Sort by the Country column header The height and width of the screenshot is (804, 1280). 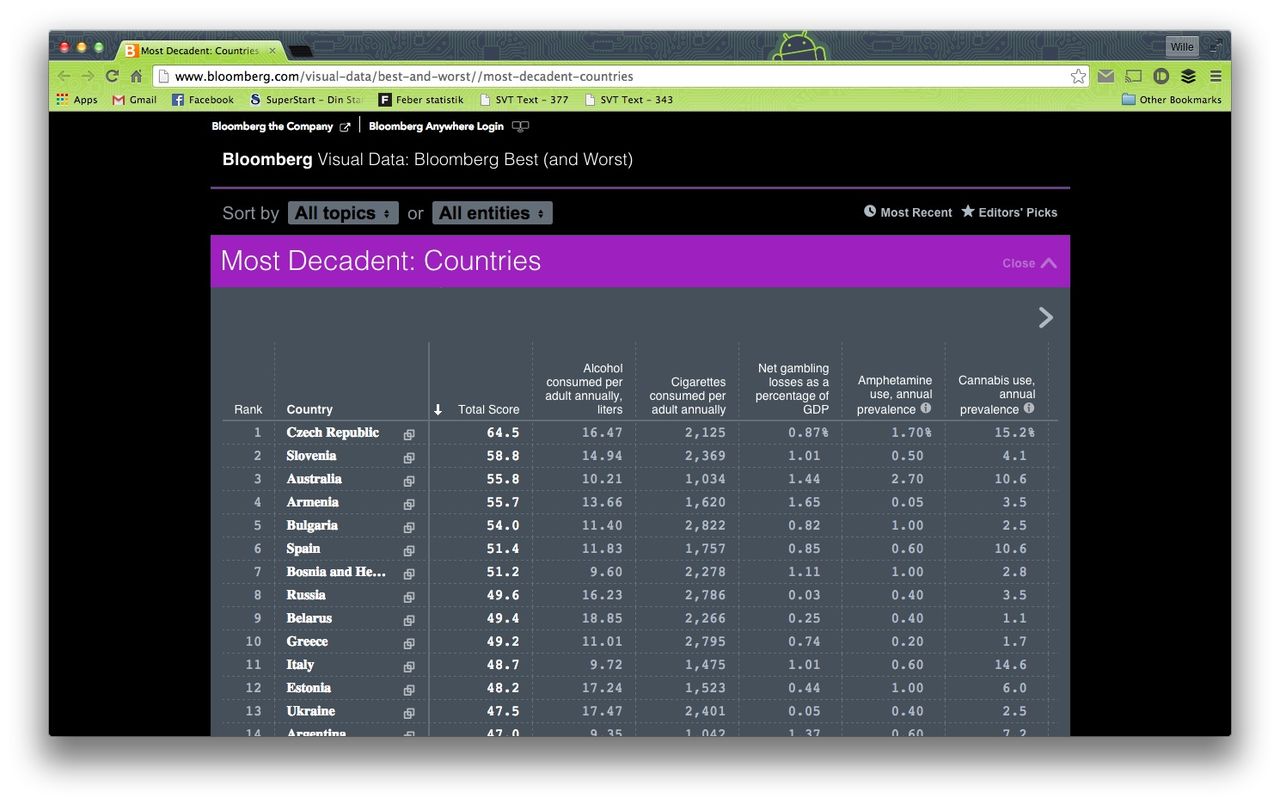pos(309,409)
